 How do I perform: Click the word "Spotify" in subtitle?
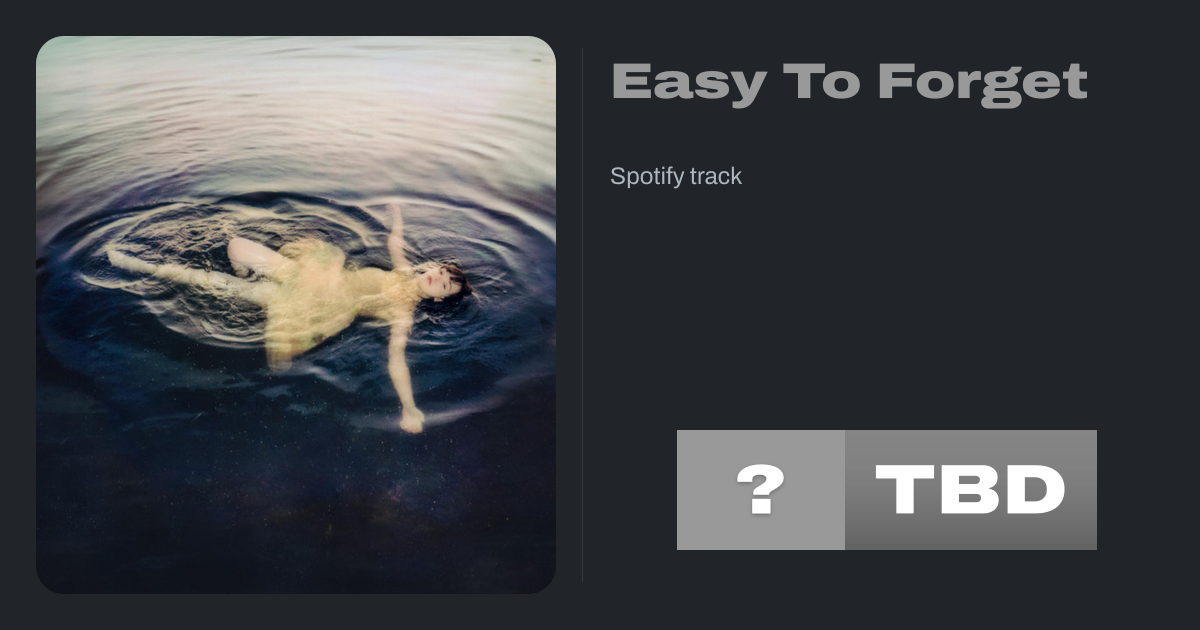click(x=645, y=177)
